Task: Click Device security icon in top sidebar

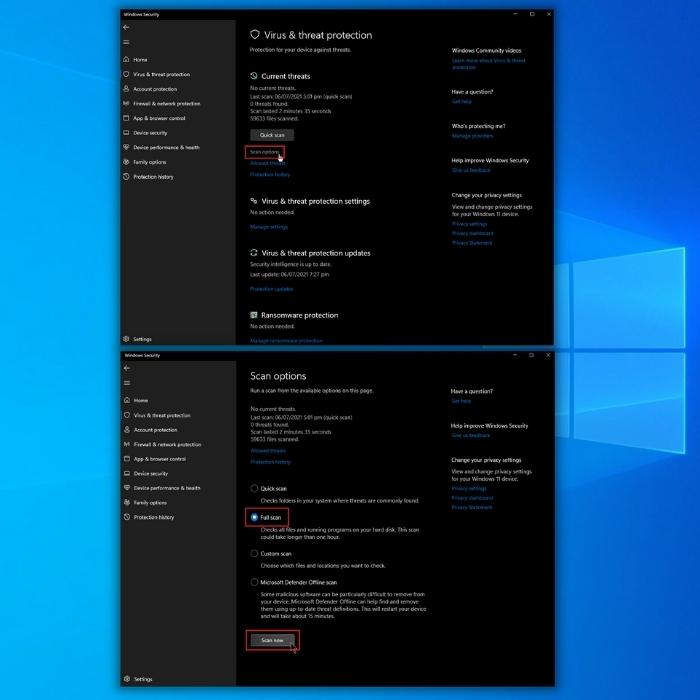Action: pos(126,133)
